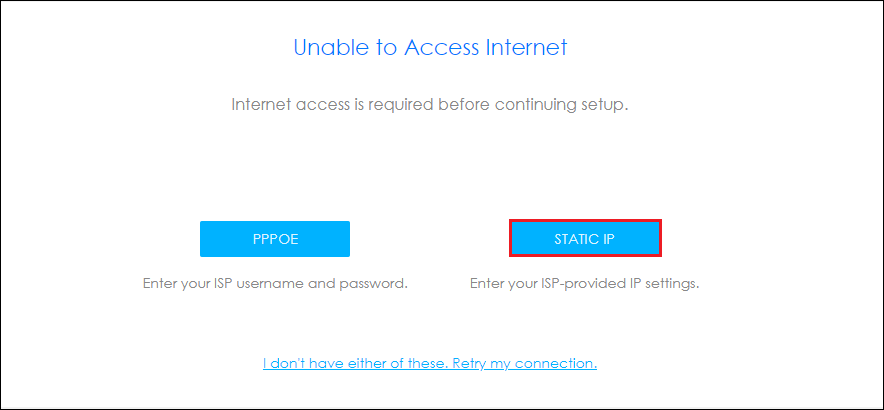Choose PPPOE to enter ISP credentials
884x410 pixels.
(275, 239)
